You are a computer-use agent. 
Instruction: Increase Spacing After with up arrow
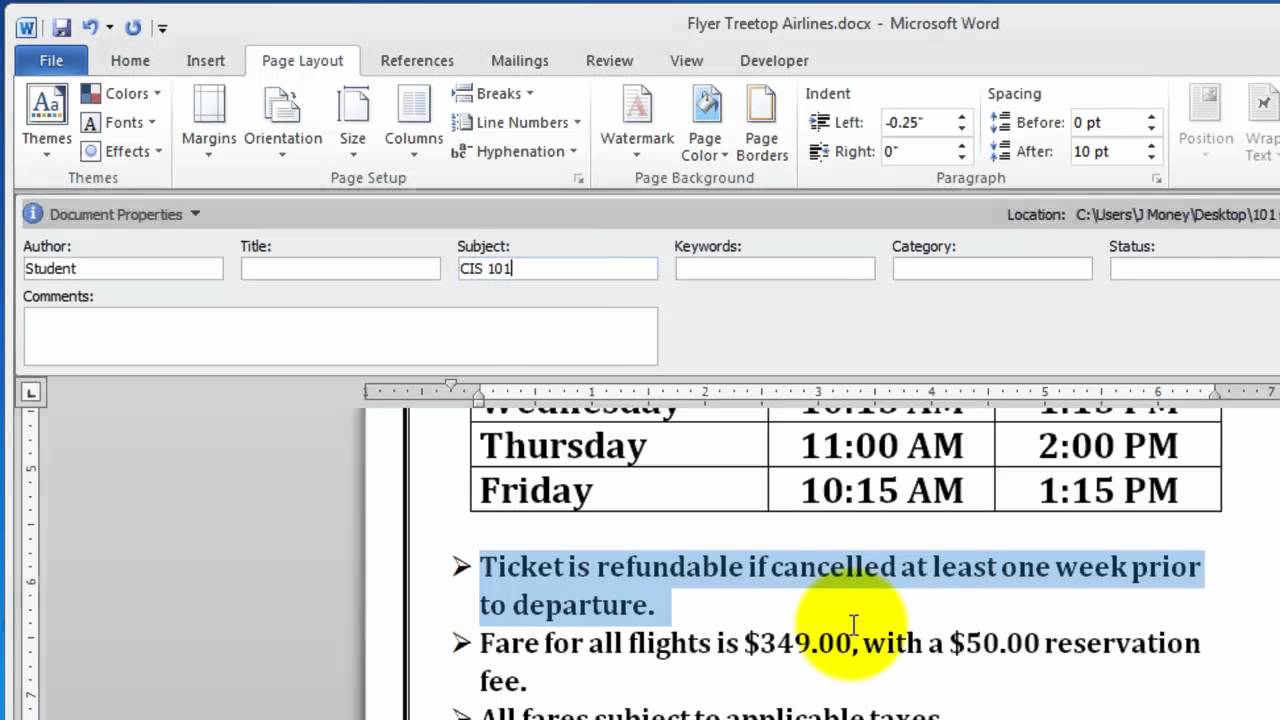tap(1152, 146)
